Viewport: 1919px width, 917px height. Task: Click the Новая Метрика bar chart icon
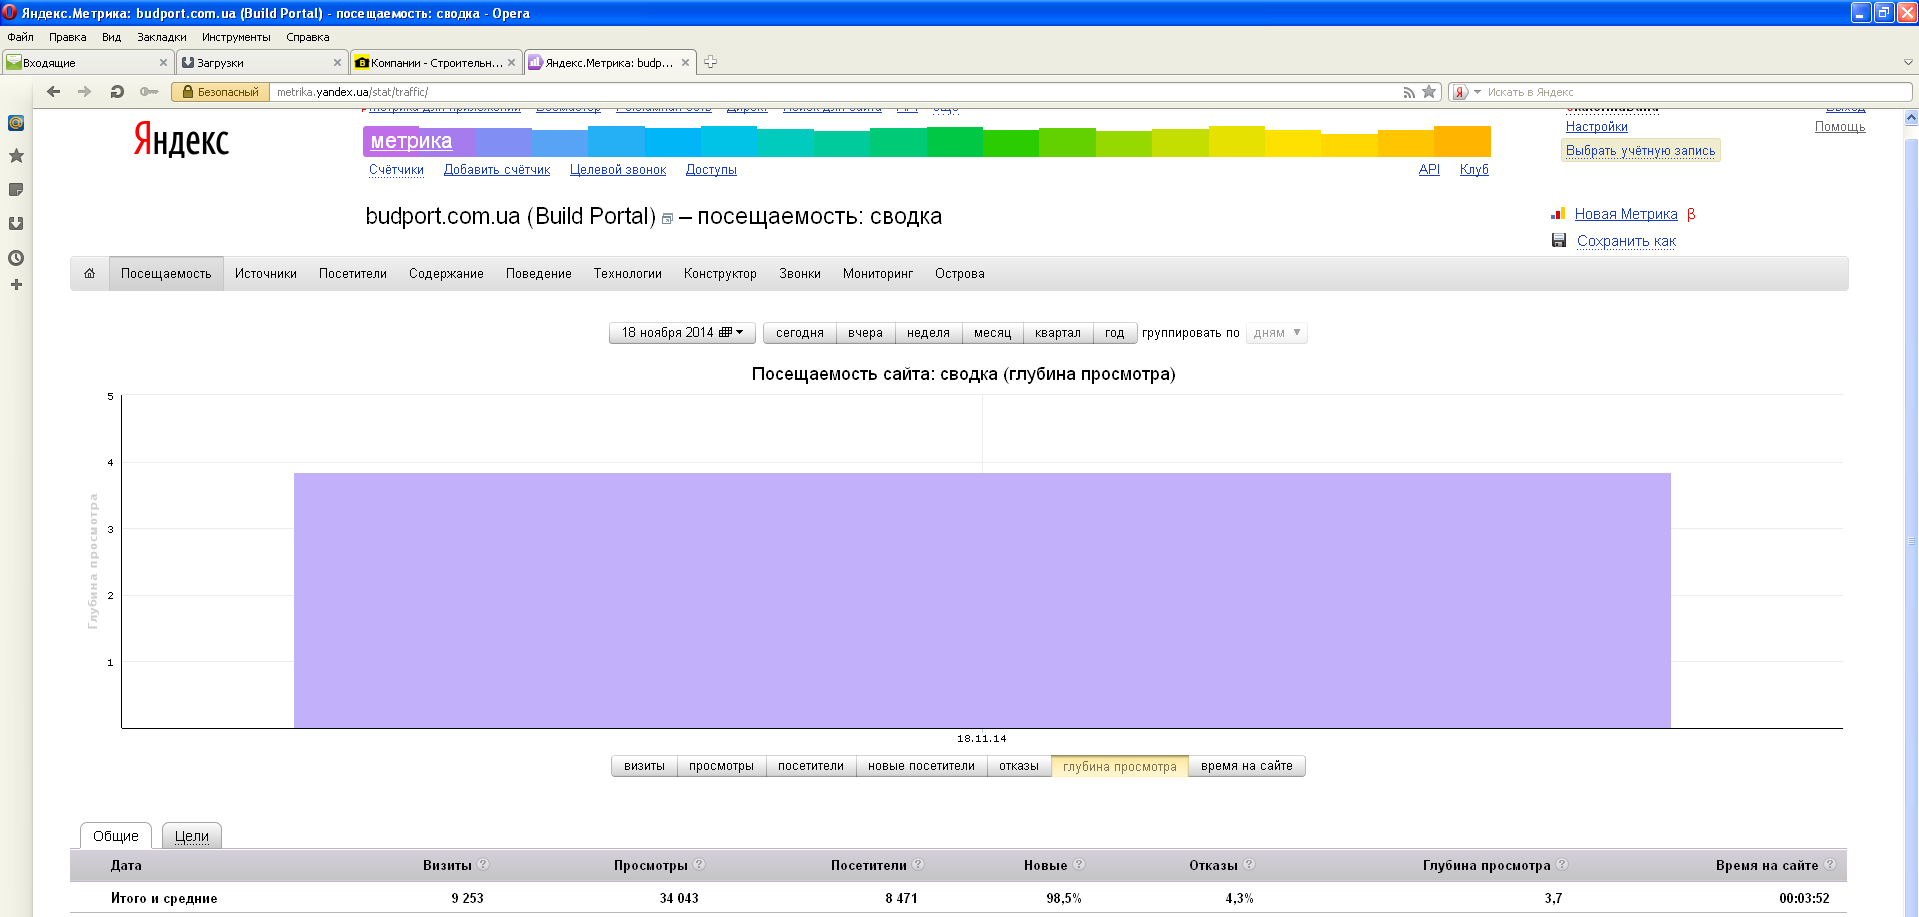(1558, 214)
